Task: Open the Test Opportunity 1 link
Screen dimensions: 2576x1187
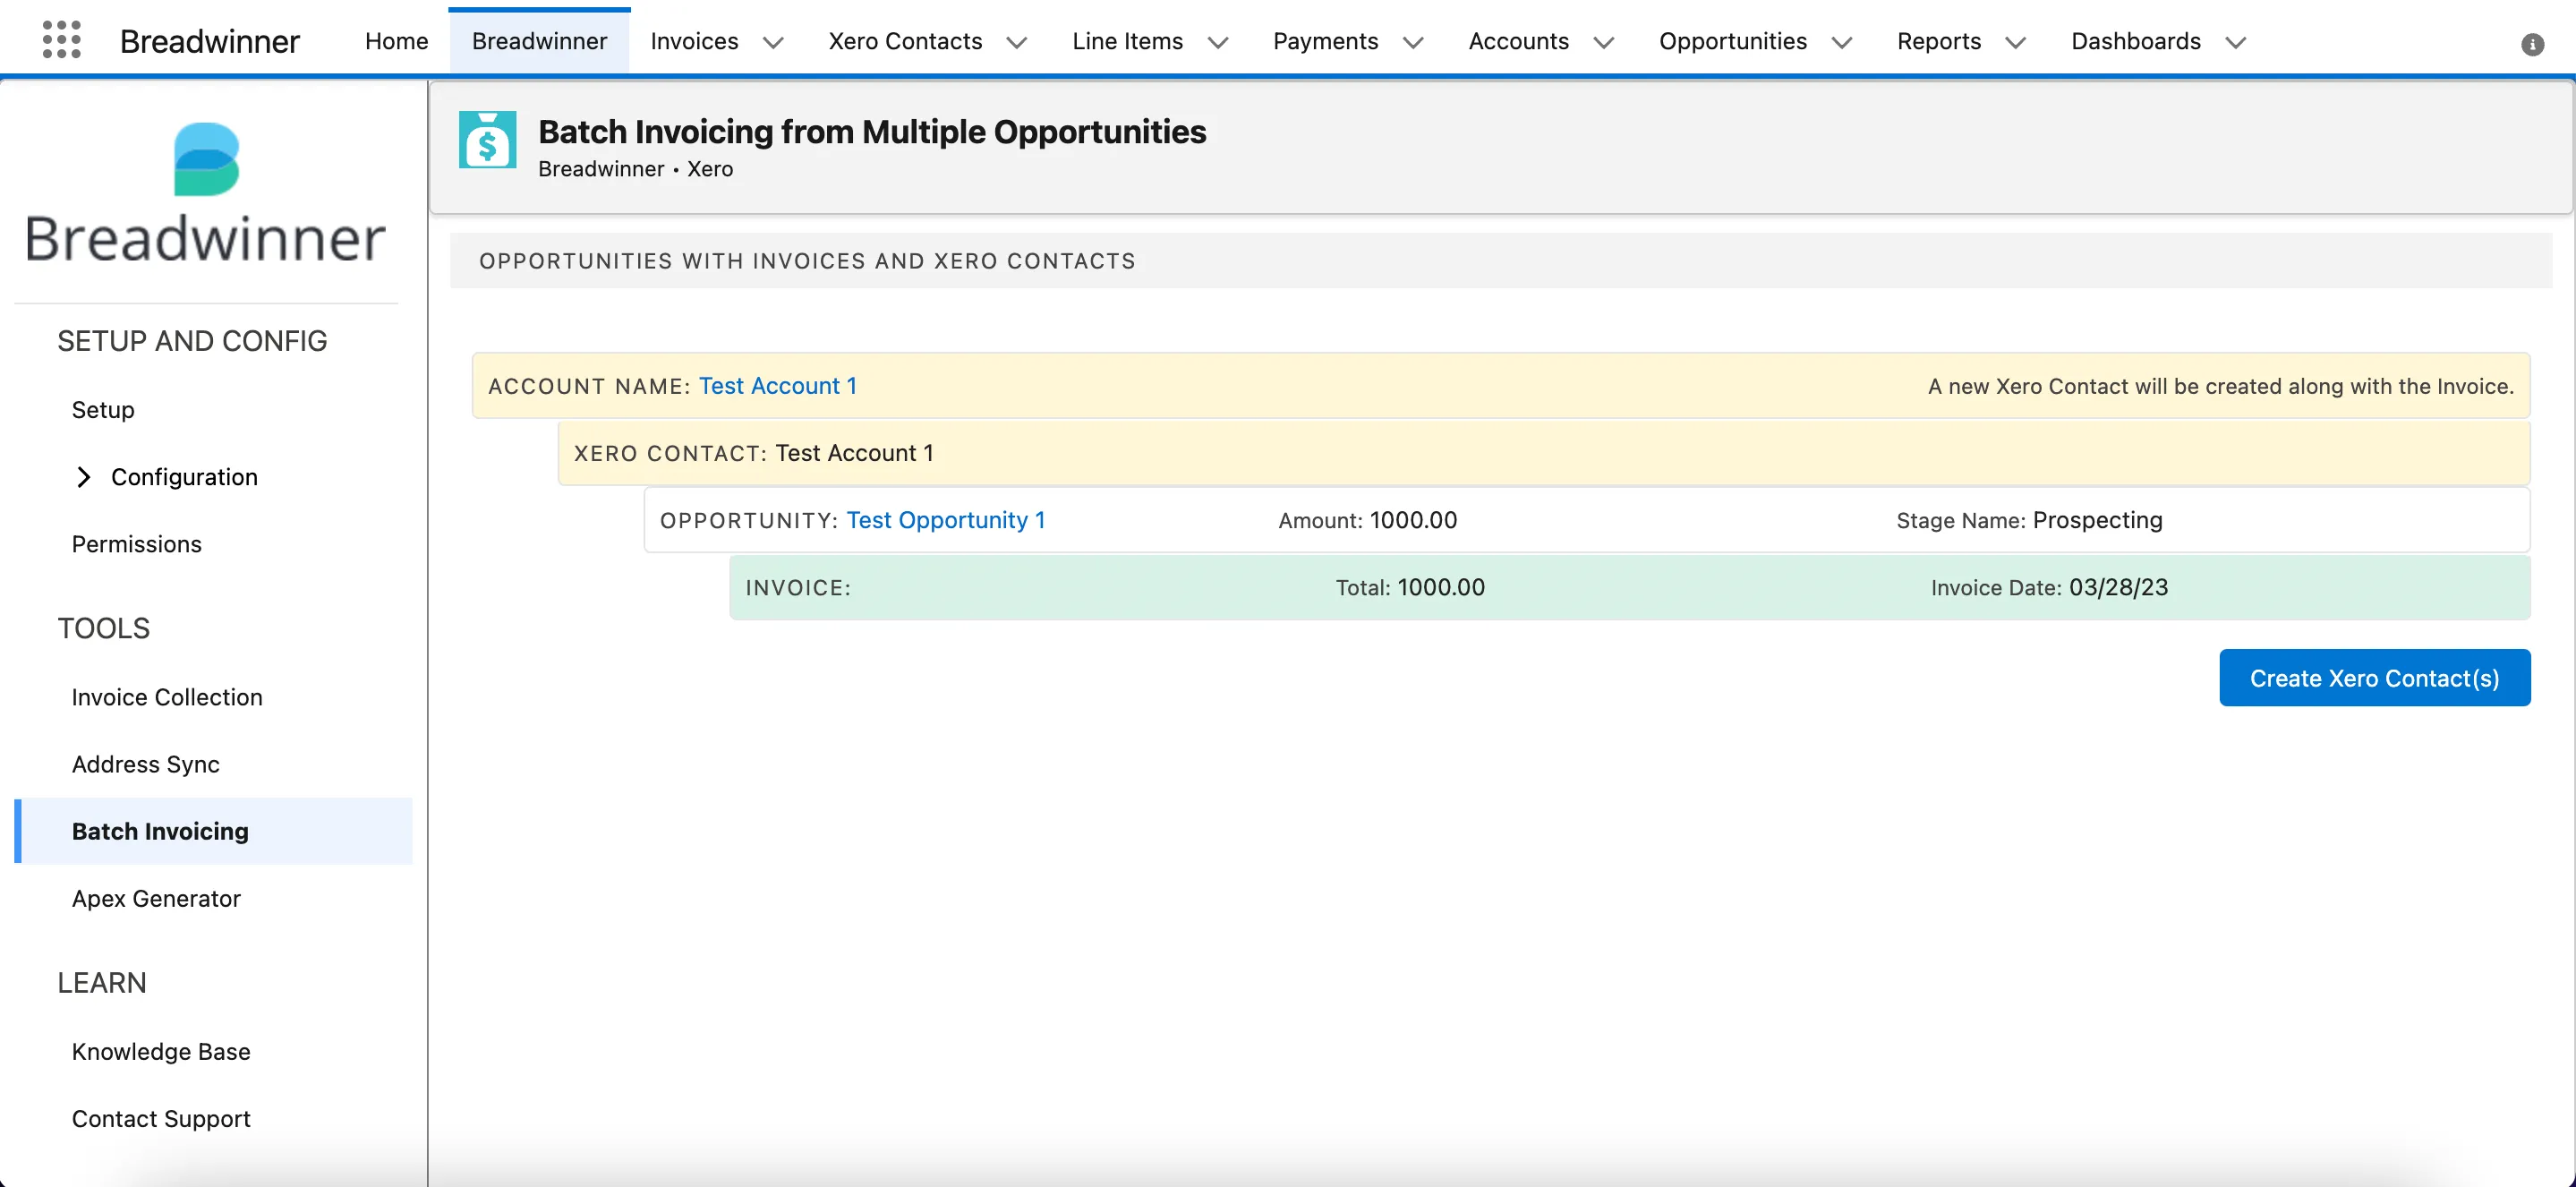Action: point(945,519)
